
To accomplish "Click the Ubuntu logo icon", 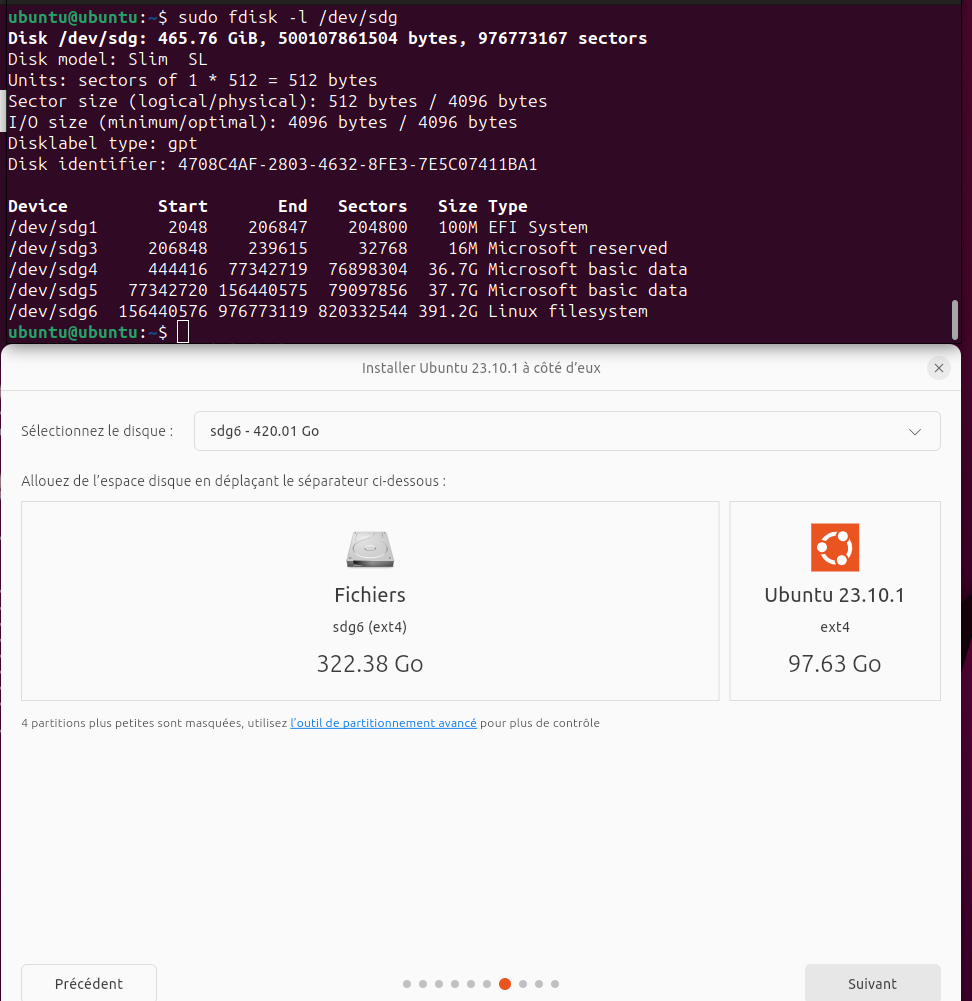I will coord(835,547).
